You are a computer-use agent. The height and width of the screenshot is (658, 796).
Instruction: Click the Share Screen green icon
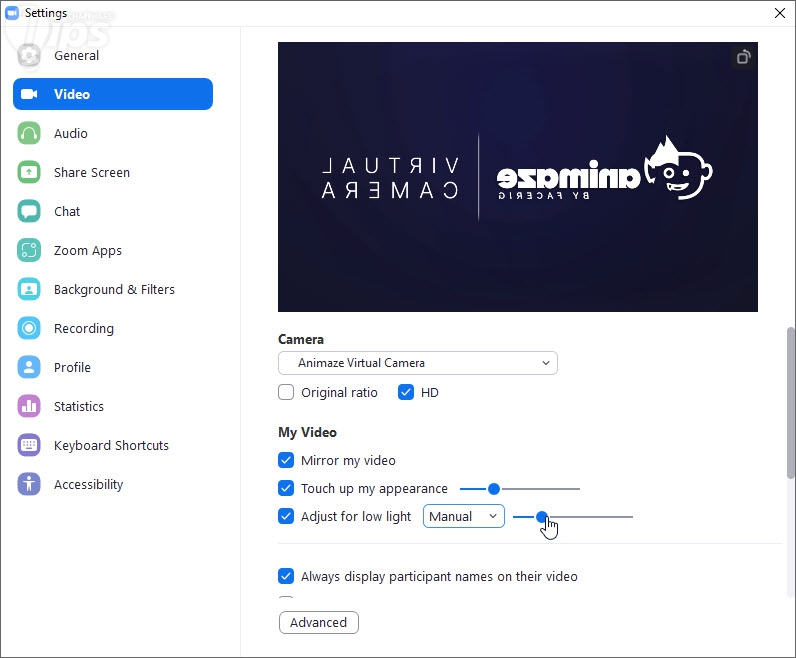29,172
